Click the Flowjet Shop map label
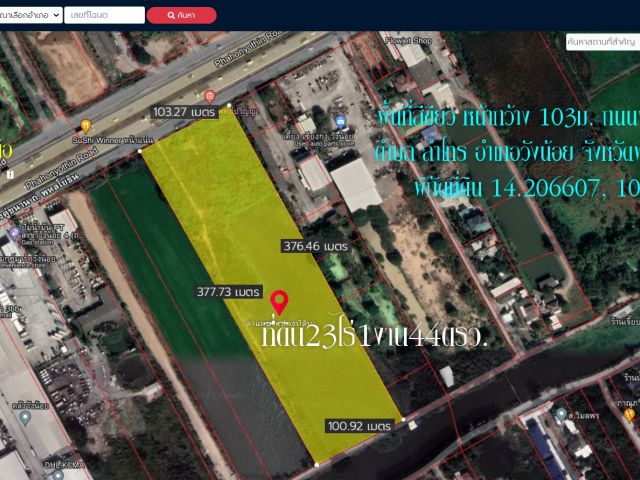This screenshot has height=480, width=640. pos(408,41)
